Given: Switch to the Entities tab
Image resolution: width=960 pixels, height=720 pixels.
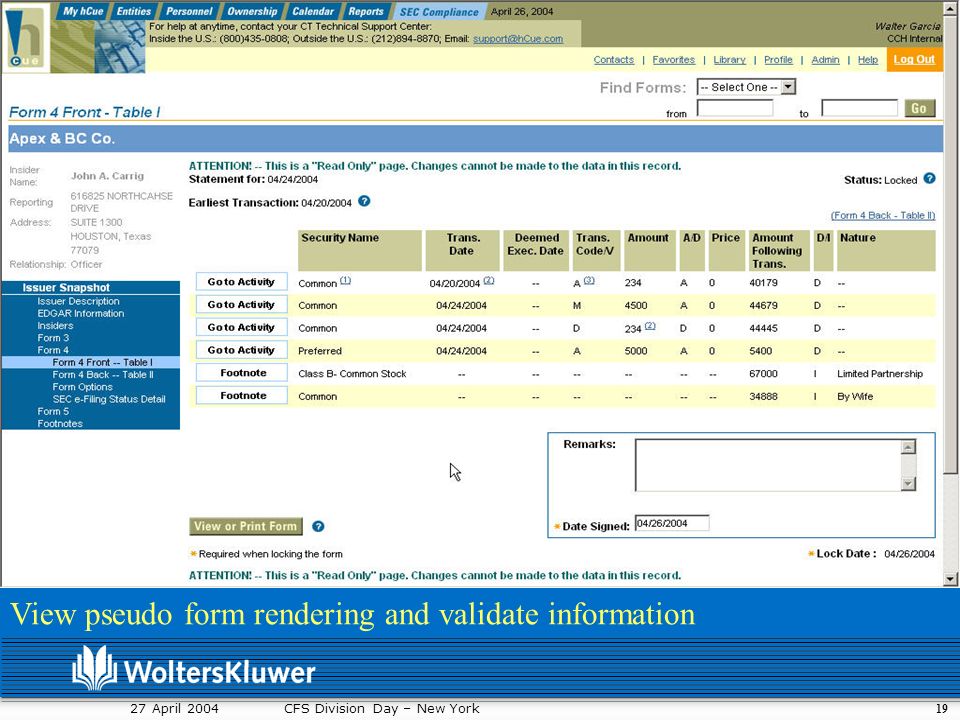Looking at the screenshot, I should (133, 11).
